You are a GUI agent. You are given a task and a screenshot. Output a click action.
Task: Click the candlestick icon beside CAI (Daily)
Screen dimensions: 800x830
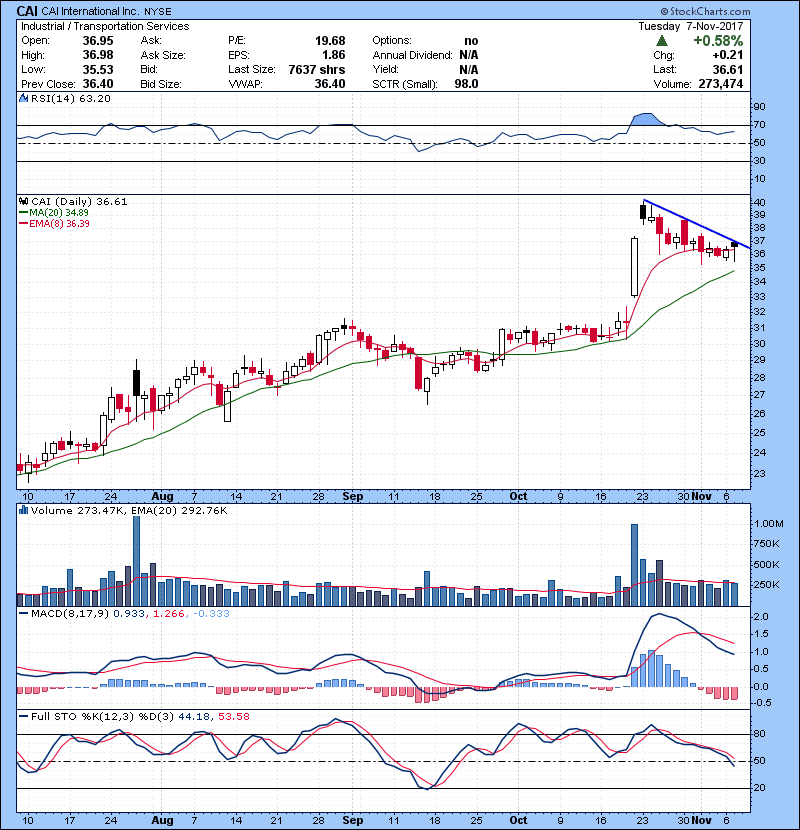[x=23, y=202]
